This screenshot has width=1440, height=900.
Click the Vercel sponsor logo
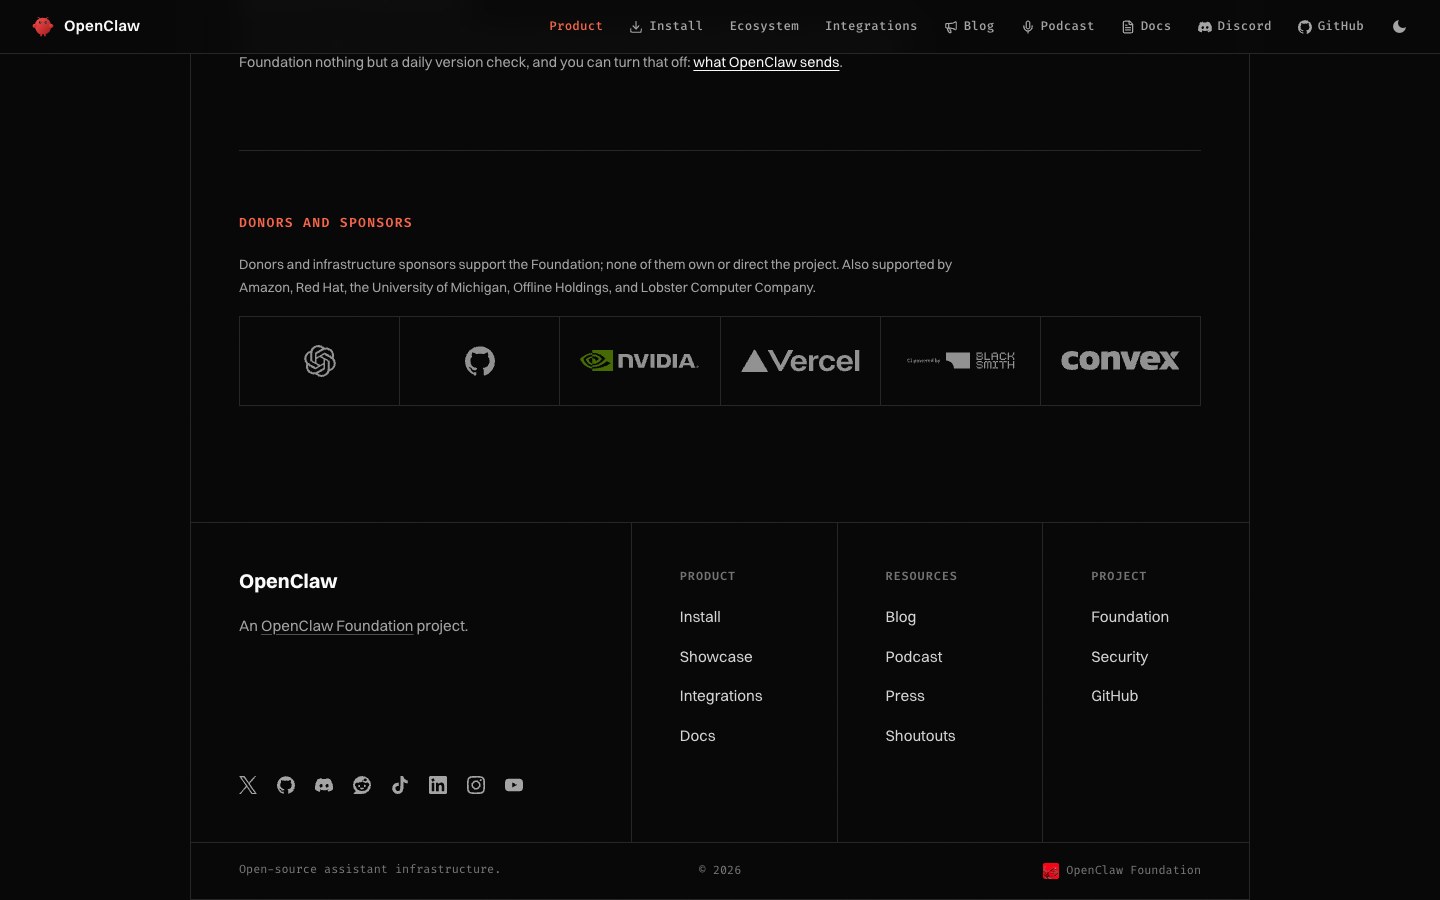pyautogui.click(x=800, y=361)
